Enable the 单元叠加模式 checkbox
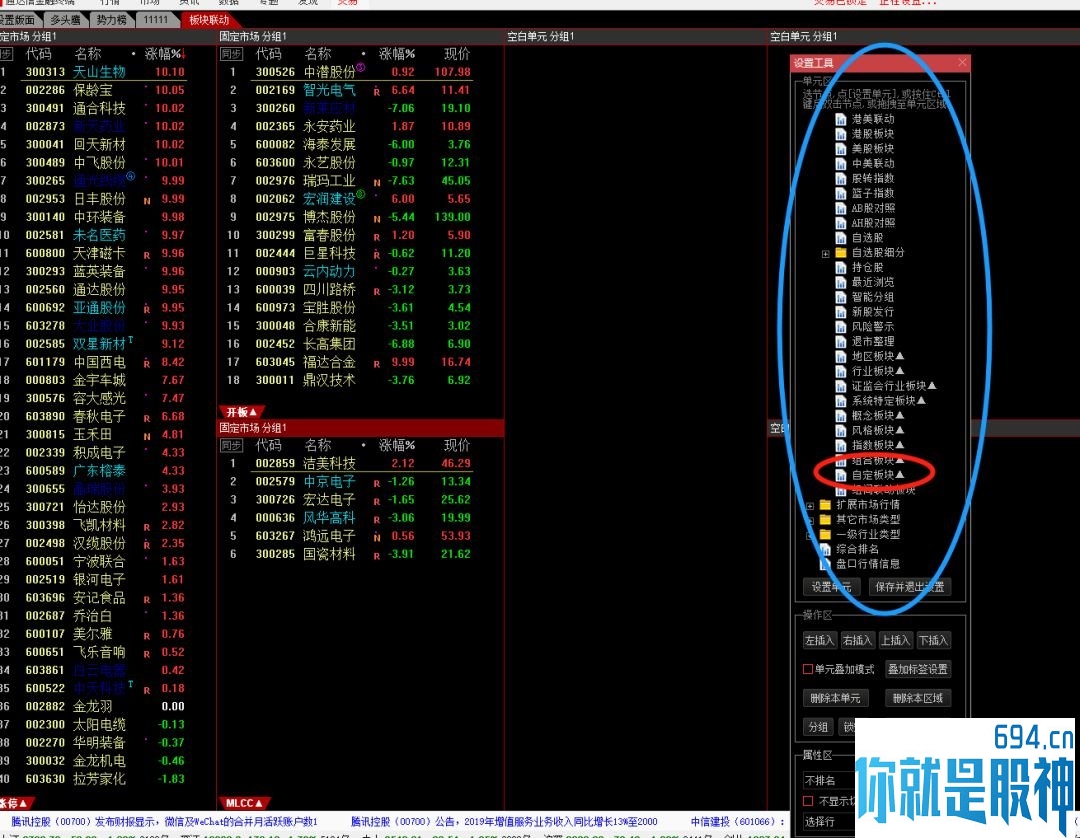Screen dimensions: 1080x838 808,669
